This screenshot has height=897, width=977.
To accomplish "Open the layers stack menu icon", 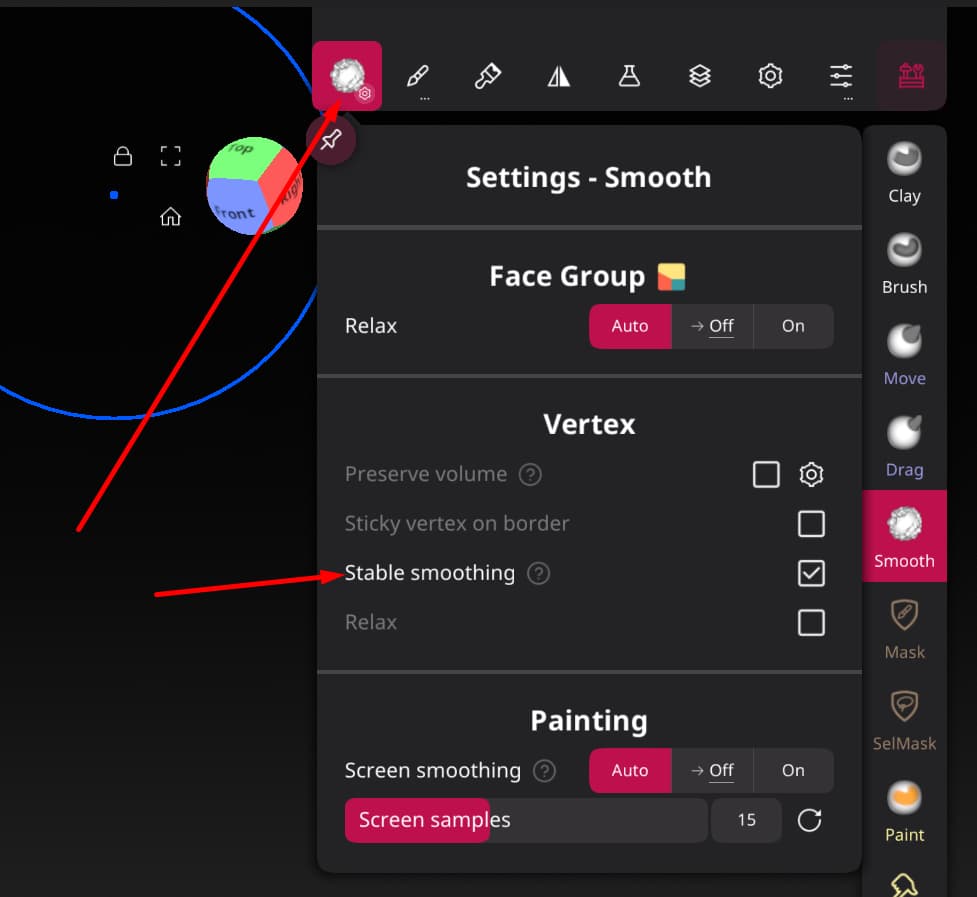I will 700,76.
